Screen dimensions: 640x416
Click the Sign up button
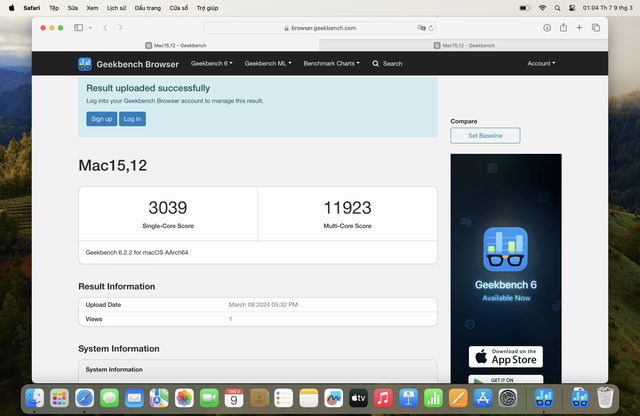pyautogui.click(x=102, y=119)
